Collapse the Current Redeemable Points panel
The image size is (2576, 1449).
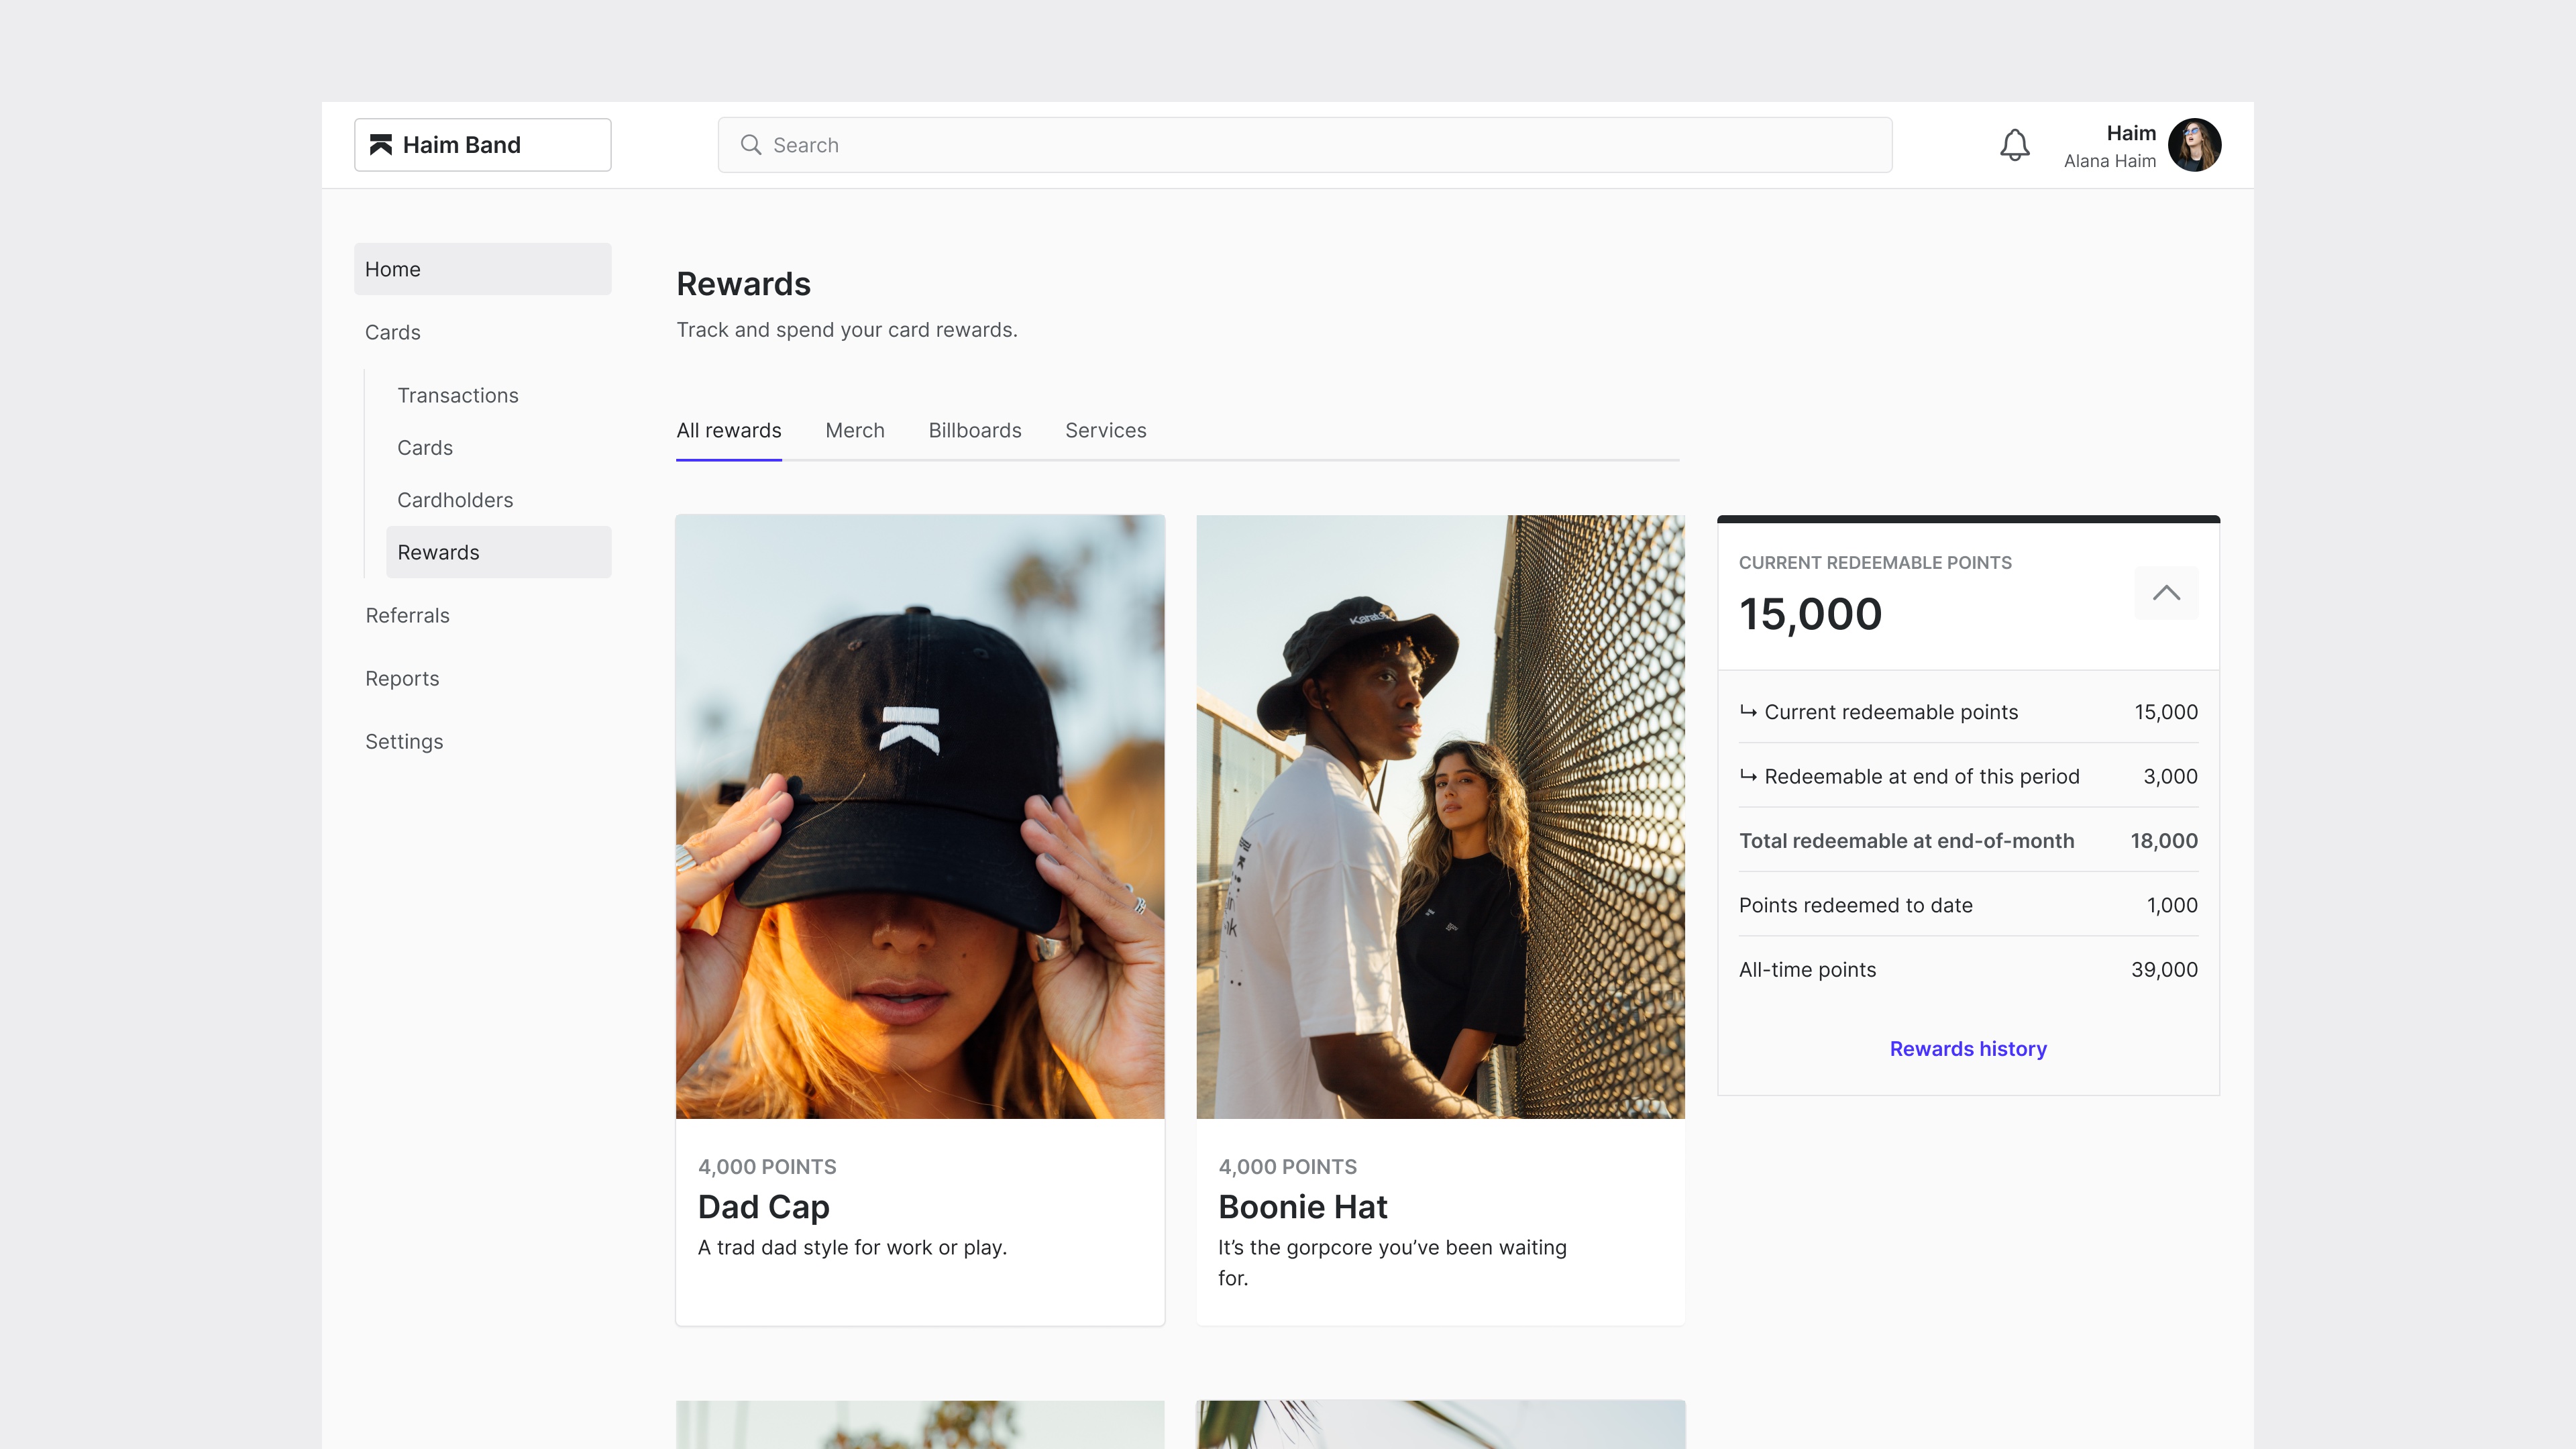point(2166,593)
